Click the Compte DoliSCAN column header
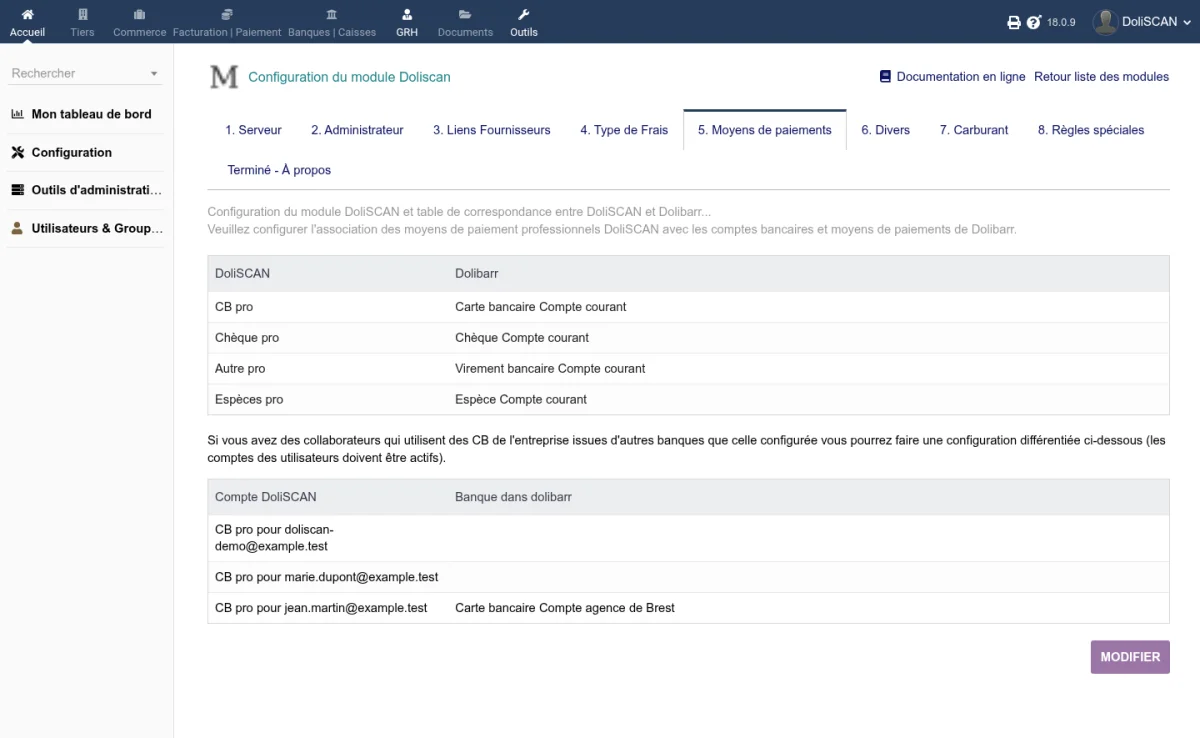Screen dimensions: 1200x738 point(266,496)
